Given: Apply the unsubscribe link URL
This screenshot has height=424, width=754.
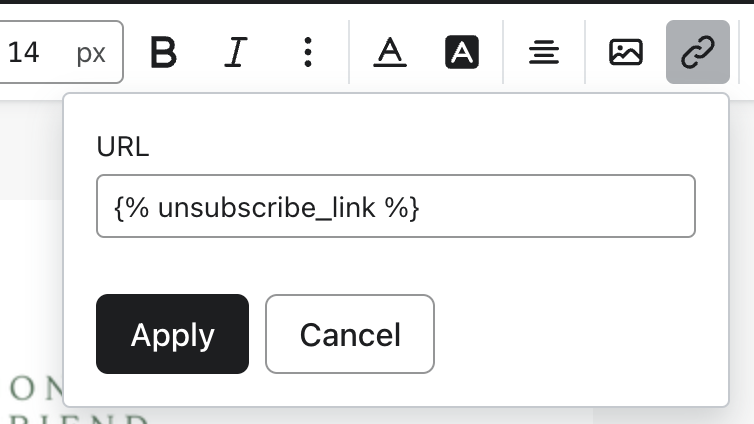Looking at the screenshot, I should [172, 334].
